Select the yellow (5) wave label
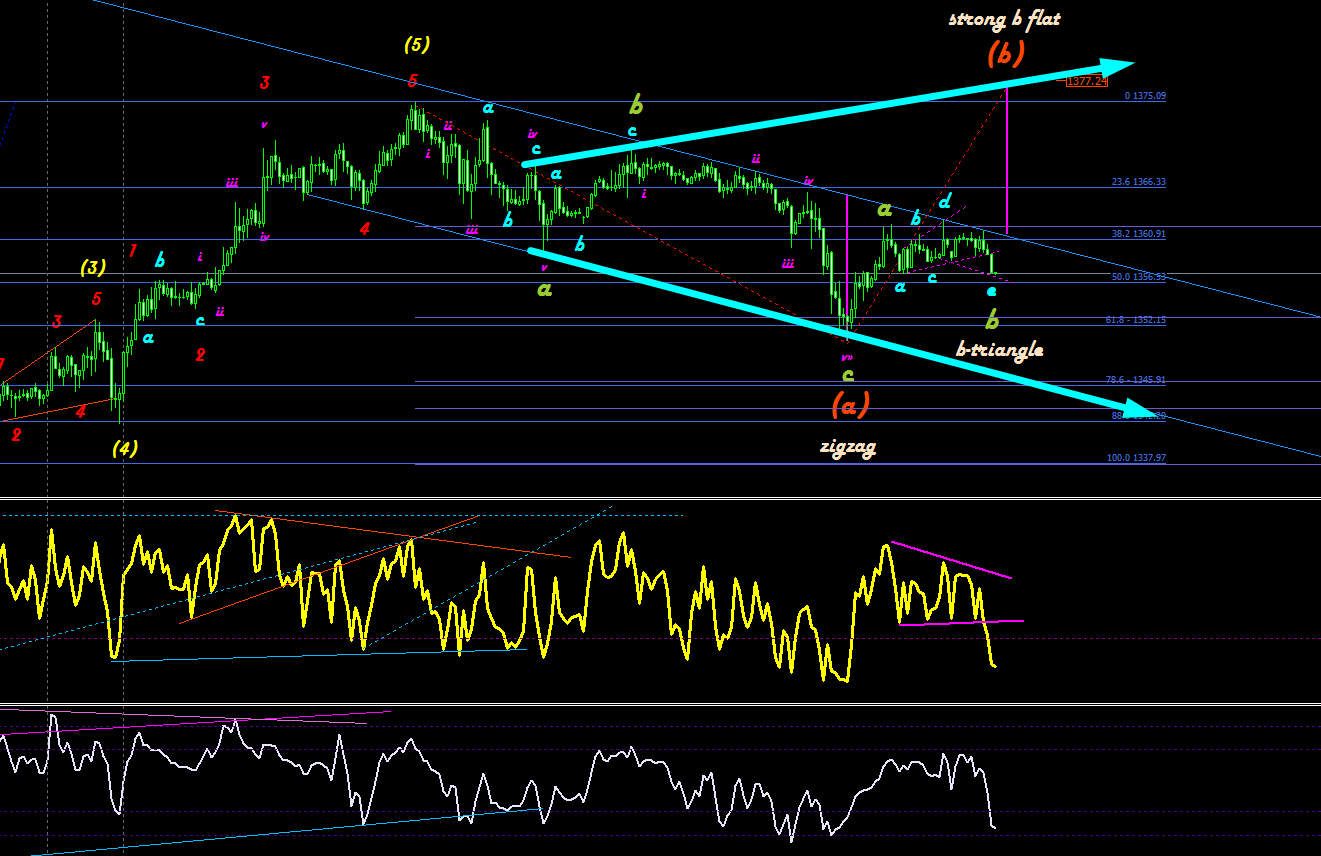The width and height of the screenshot is (1321, 856). tap(417, 43)
